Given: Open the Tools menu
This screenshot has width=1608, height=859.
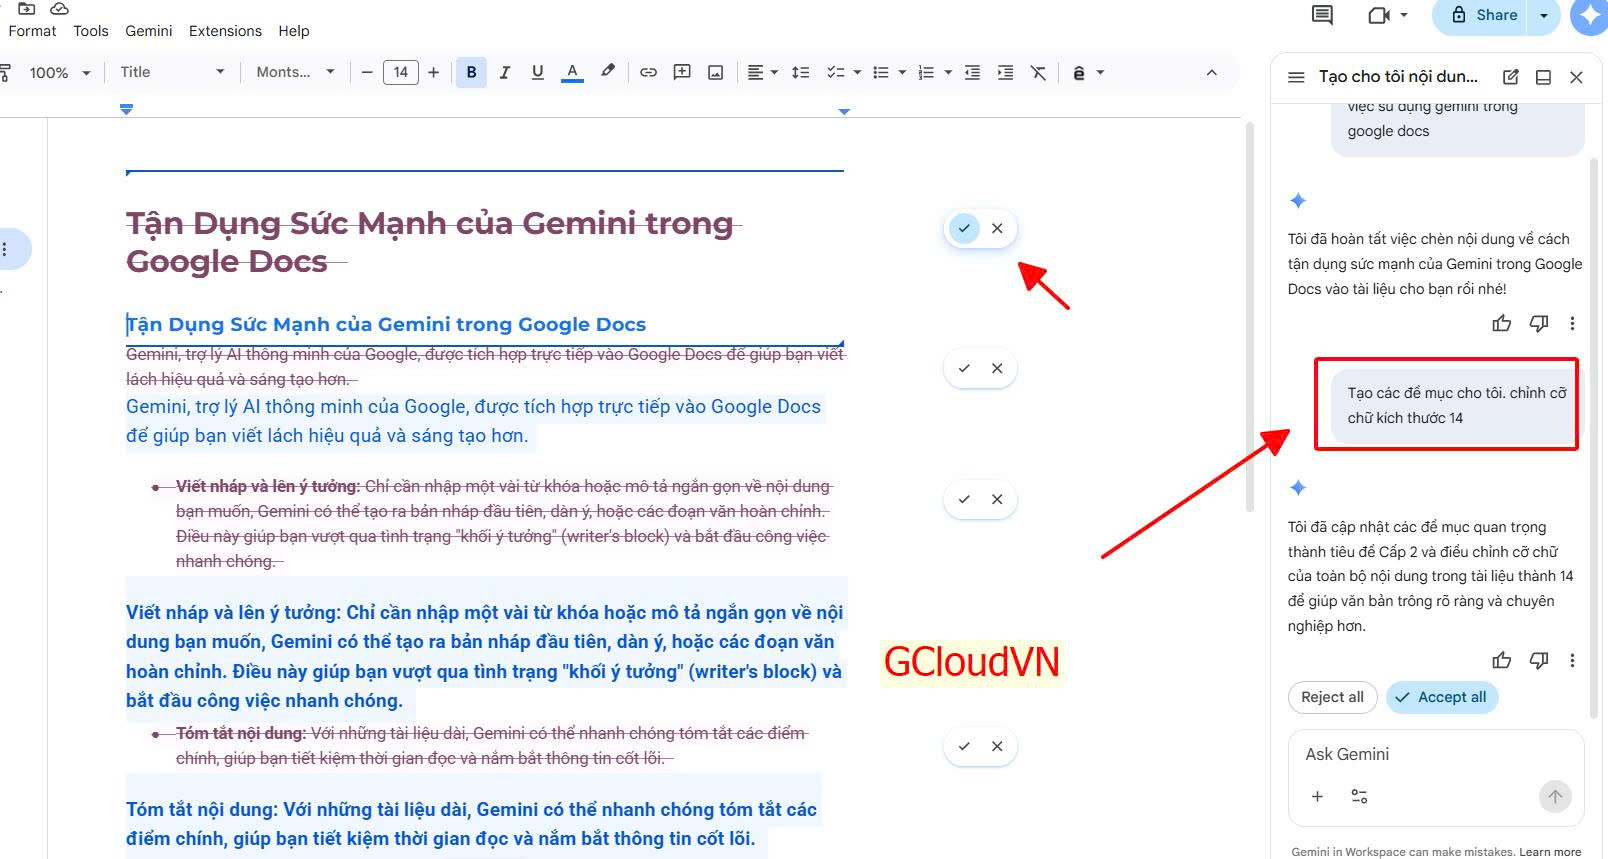Looking at the screenshot, I should 90,31.
